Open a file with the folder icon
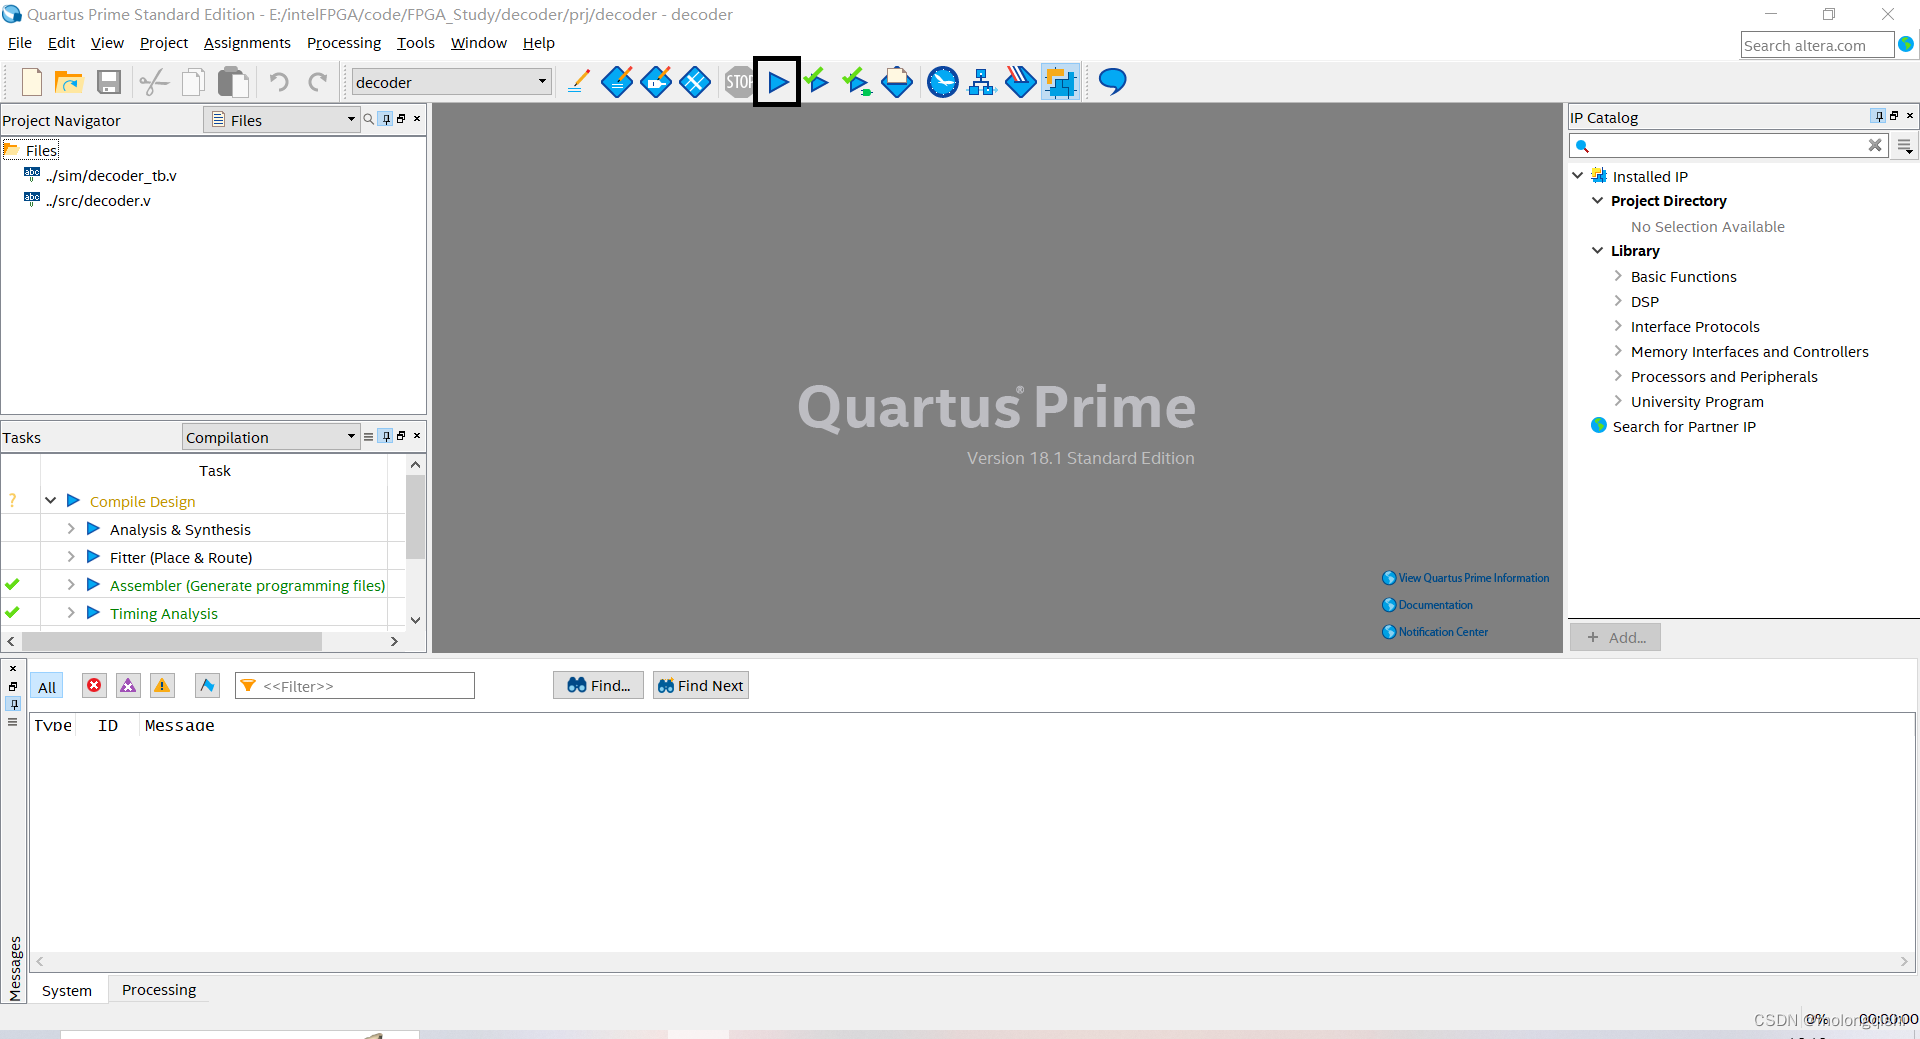Image resolution: width=1920 pixels, height=1039 pixels. click(68, 81)
